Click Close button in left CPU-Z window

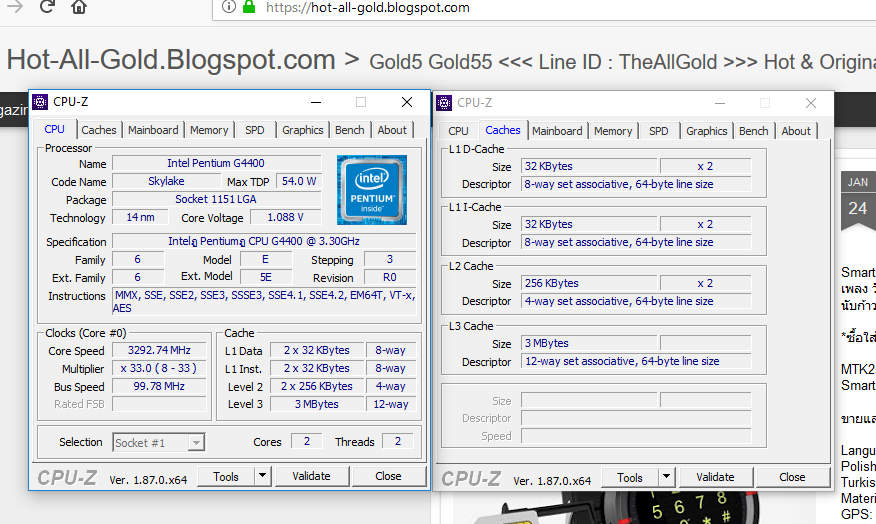(388, 476)
